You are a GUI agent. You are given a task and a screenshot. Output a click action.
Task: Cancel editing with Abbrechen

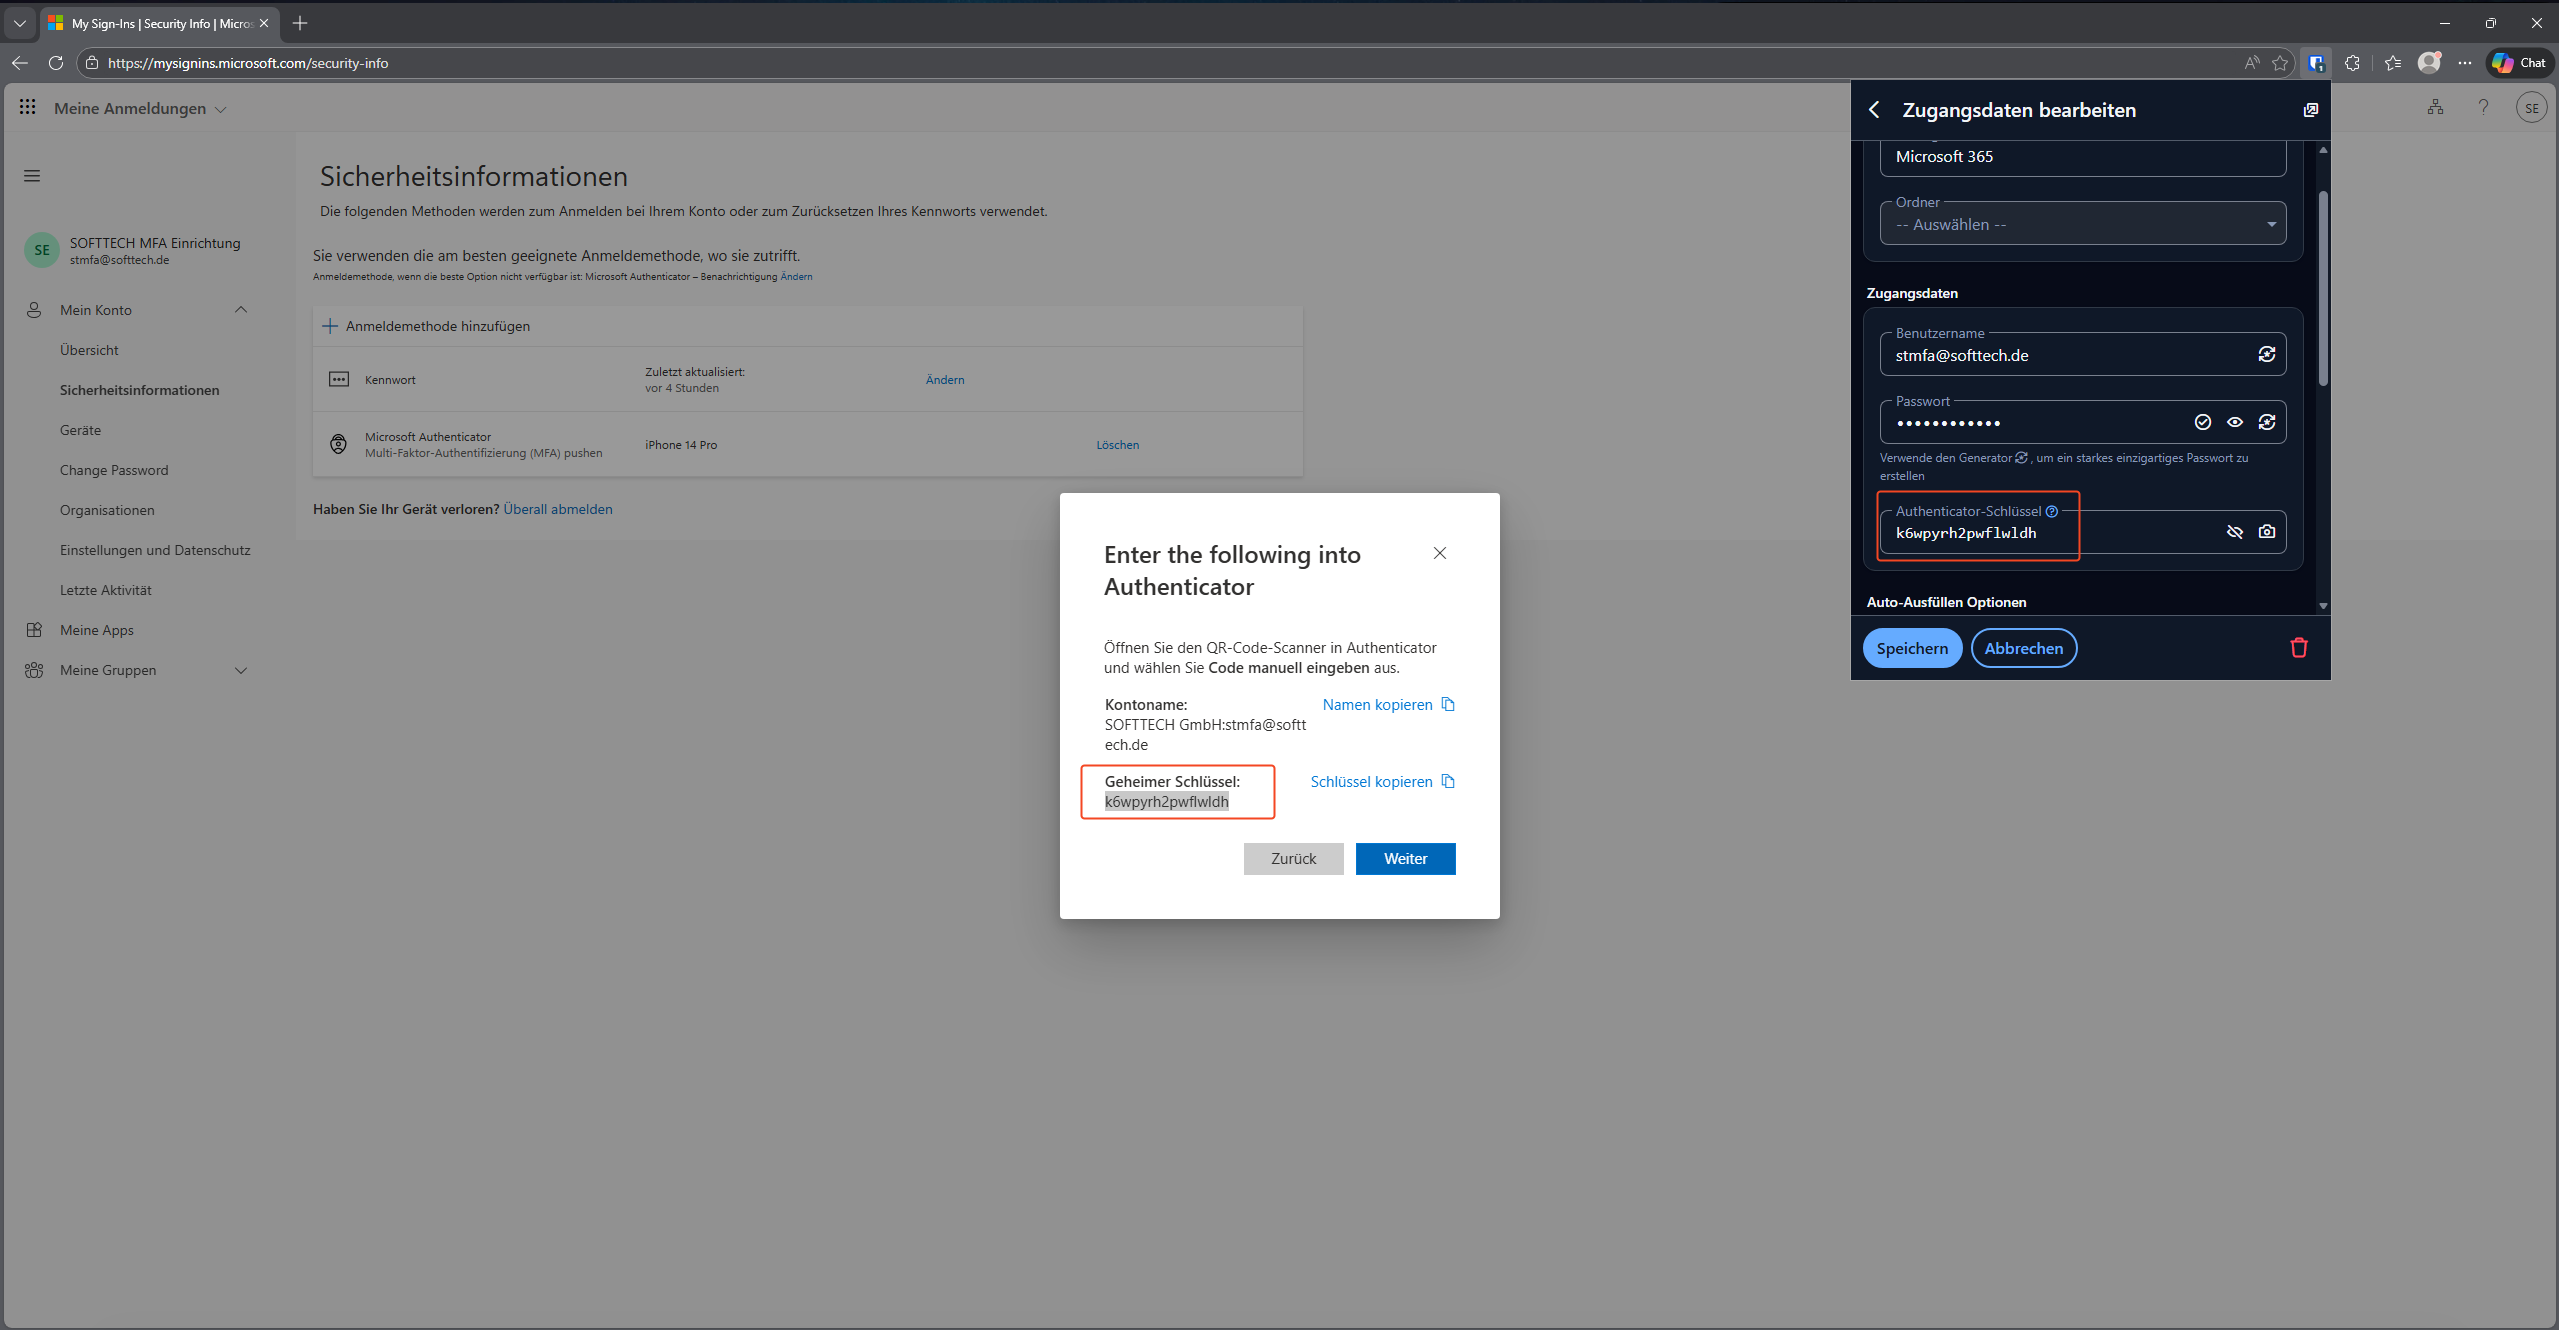point(2024,648)
